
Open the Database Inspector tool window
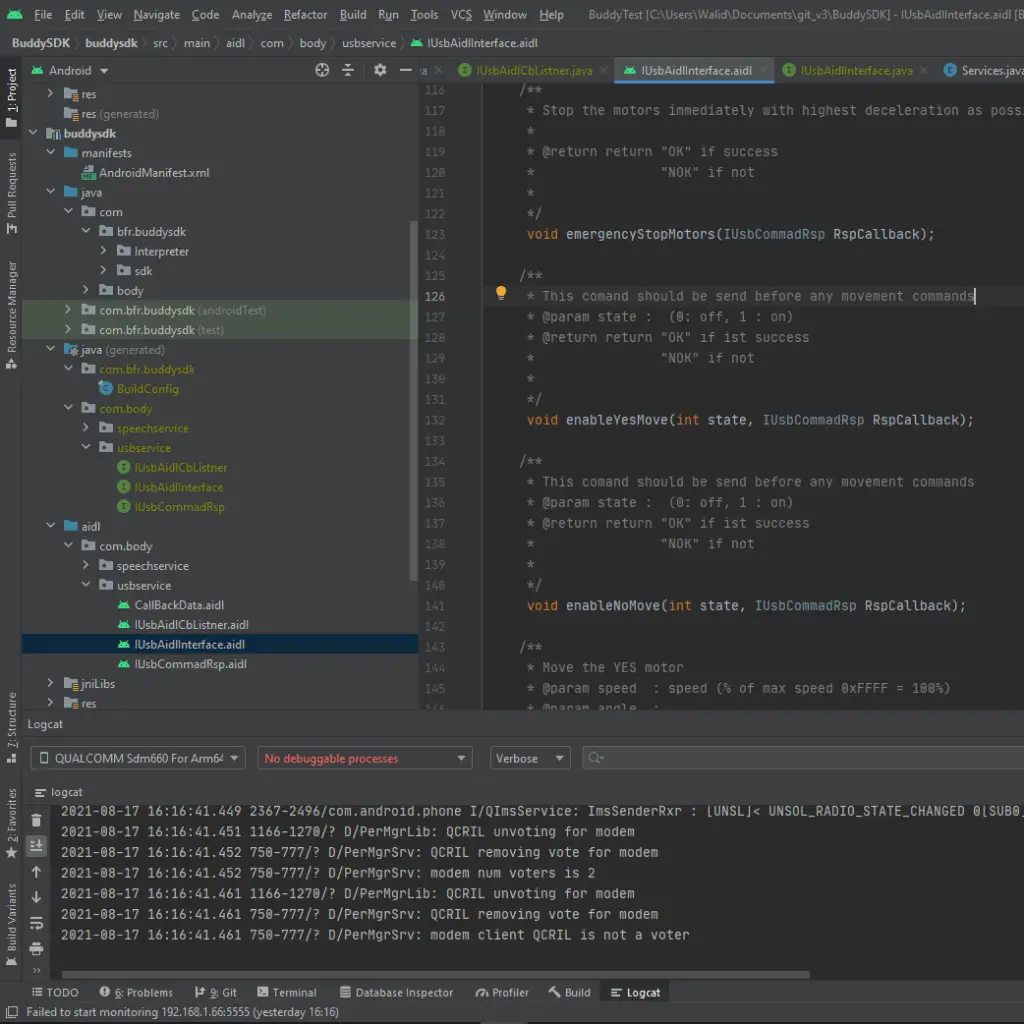pos(396,992)
